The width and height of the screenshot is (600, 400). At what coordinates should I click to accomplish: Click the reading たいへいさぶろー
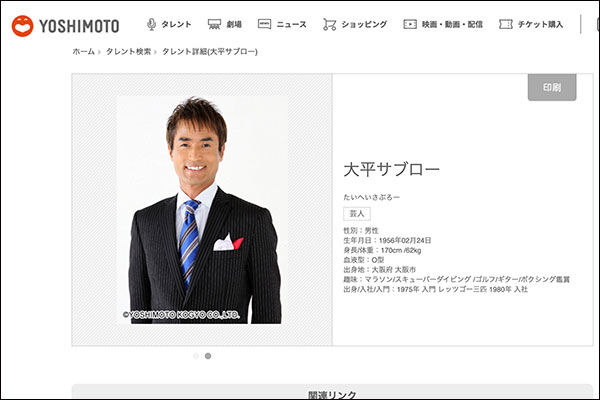point(371,197)
